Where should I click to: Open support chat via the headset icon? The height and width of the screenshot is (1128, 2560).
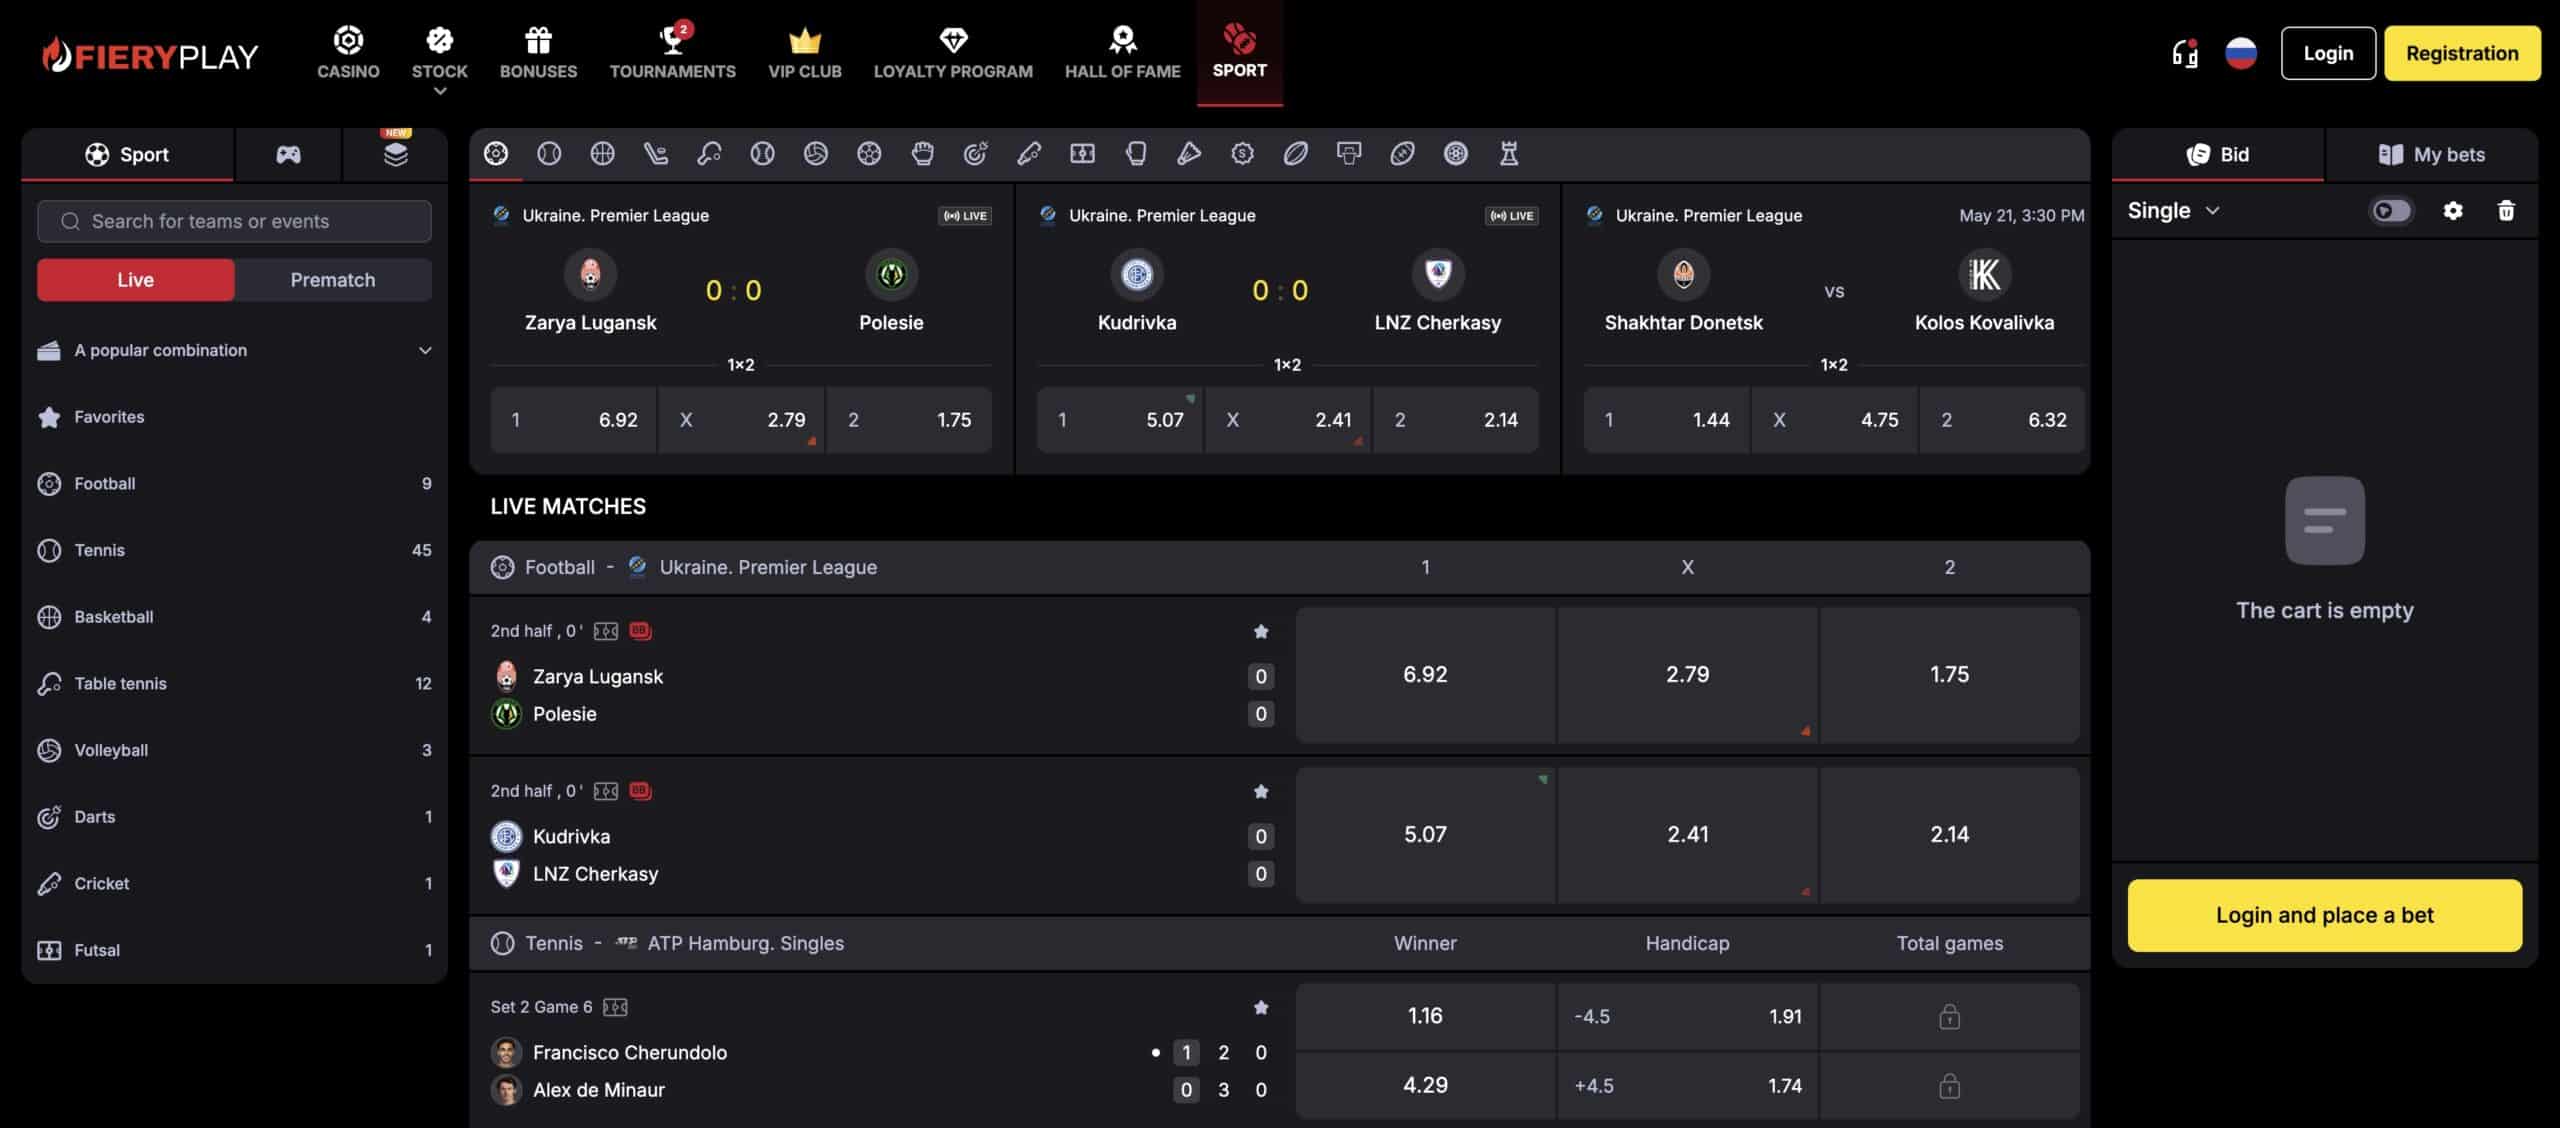tap(2185, 53)
